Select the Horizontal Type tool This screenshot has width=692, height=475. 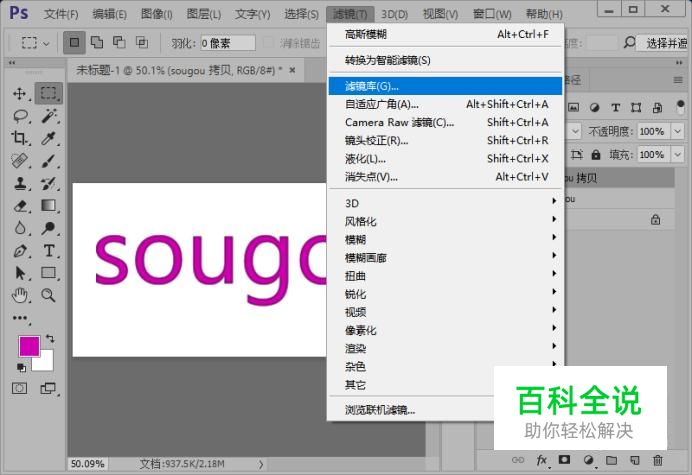[49, 251]
